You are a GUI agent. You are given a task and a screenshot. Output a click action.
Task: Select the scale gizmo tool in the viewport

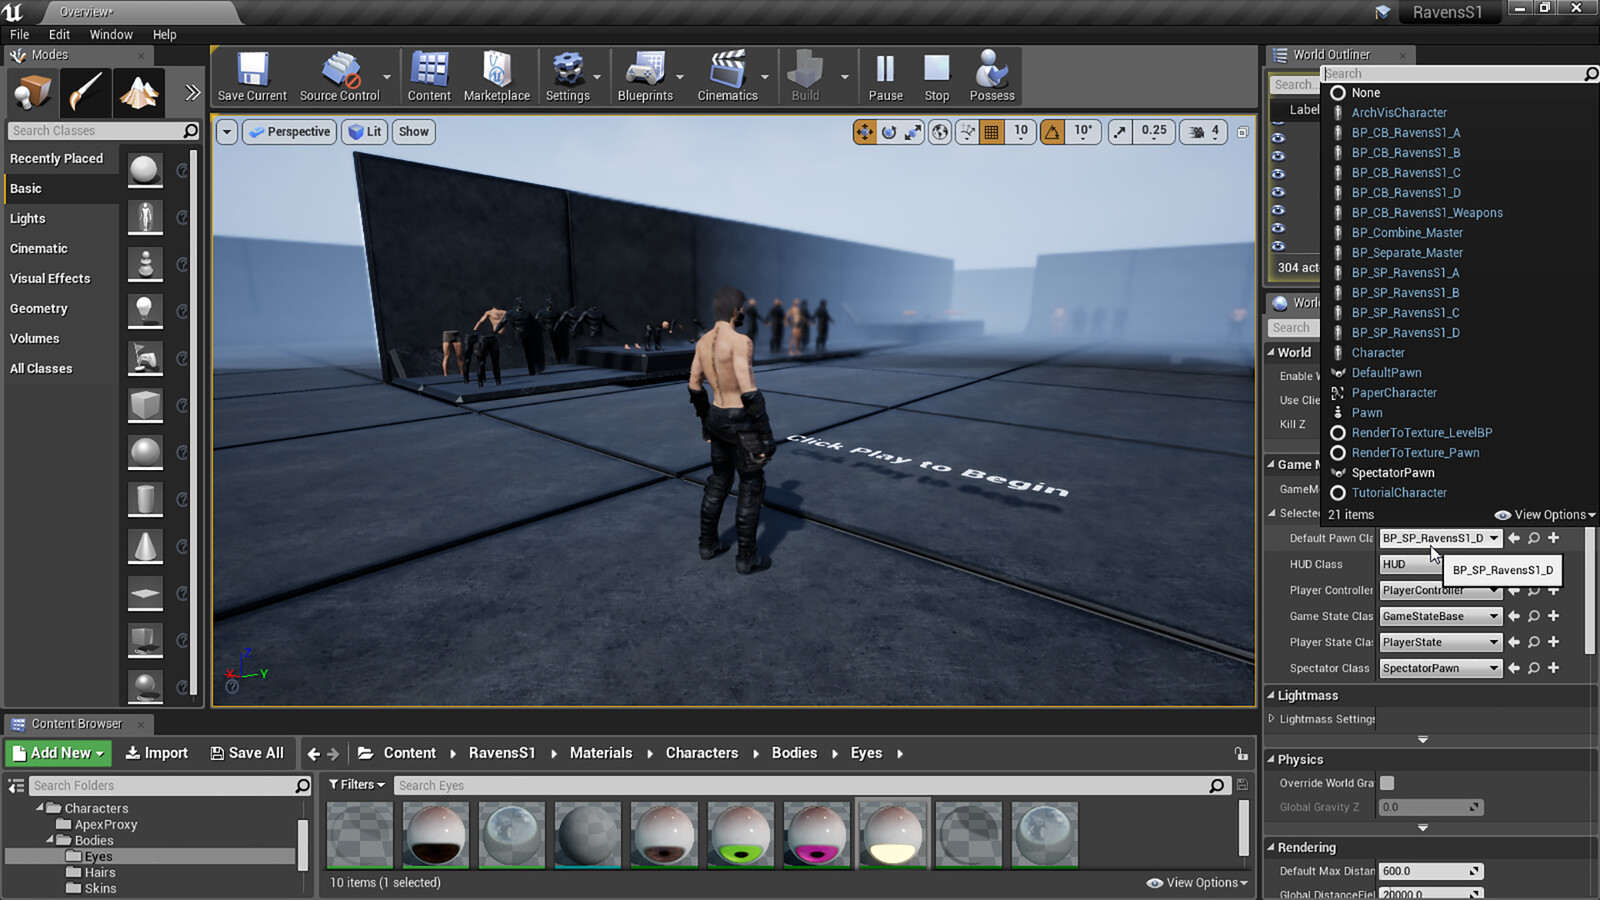pos(913,132)
